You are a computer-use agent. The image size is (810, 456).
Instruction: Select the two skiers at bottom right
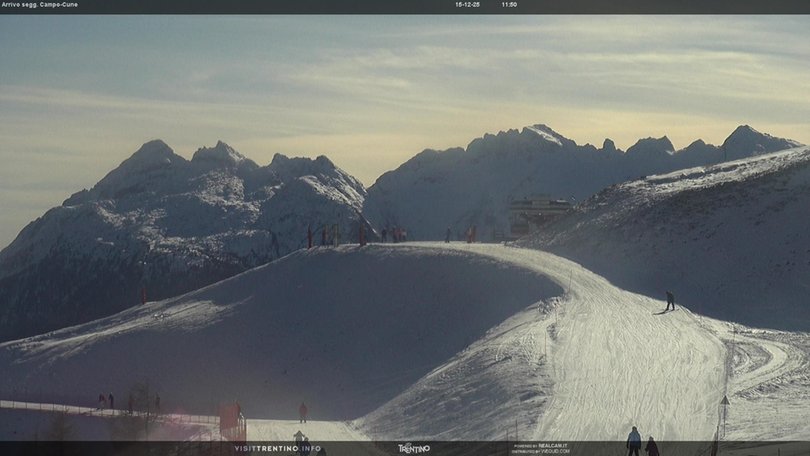coord(642,443)
